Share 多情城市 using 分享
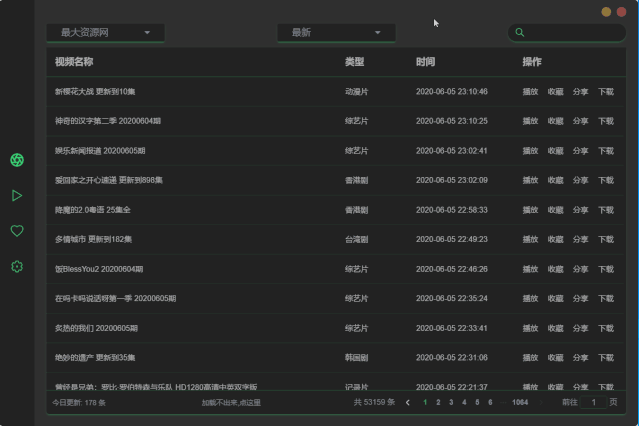The image size is (639, 426). coord(580,239)
